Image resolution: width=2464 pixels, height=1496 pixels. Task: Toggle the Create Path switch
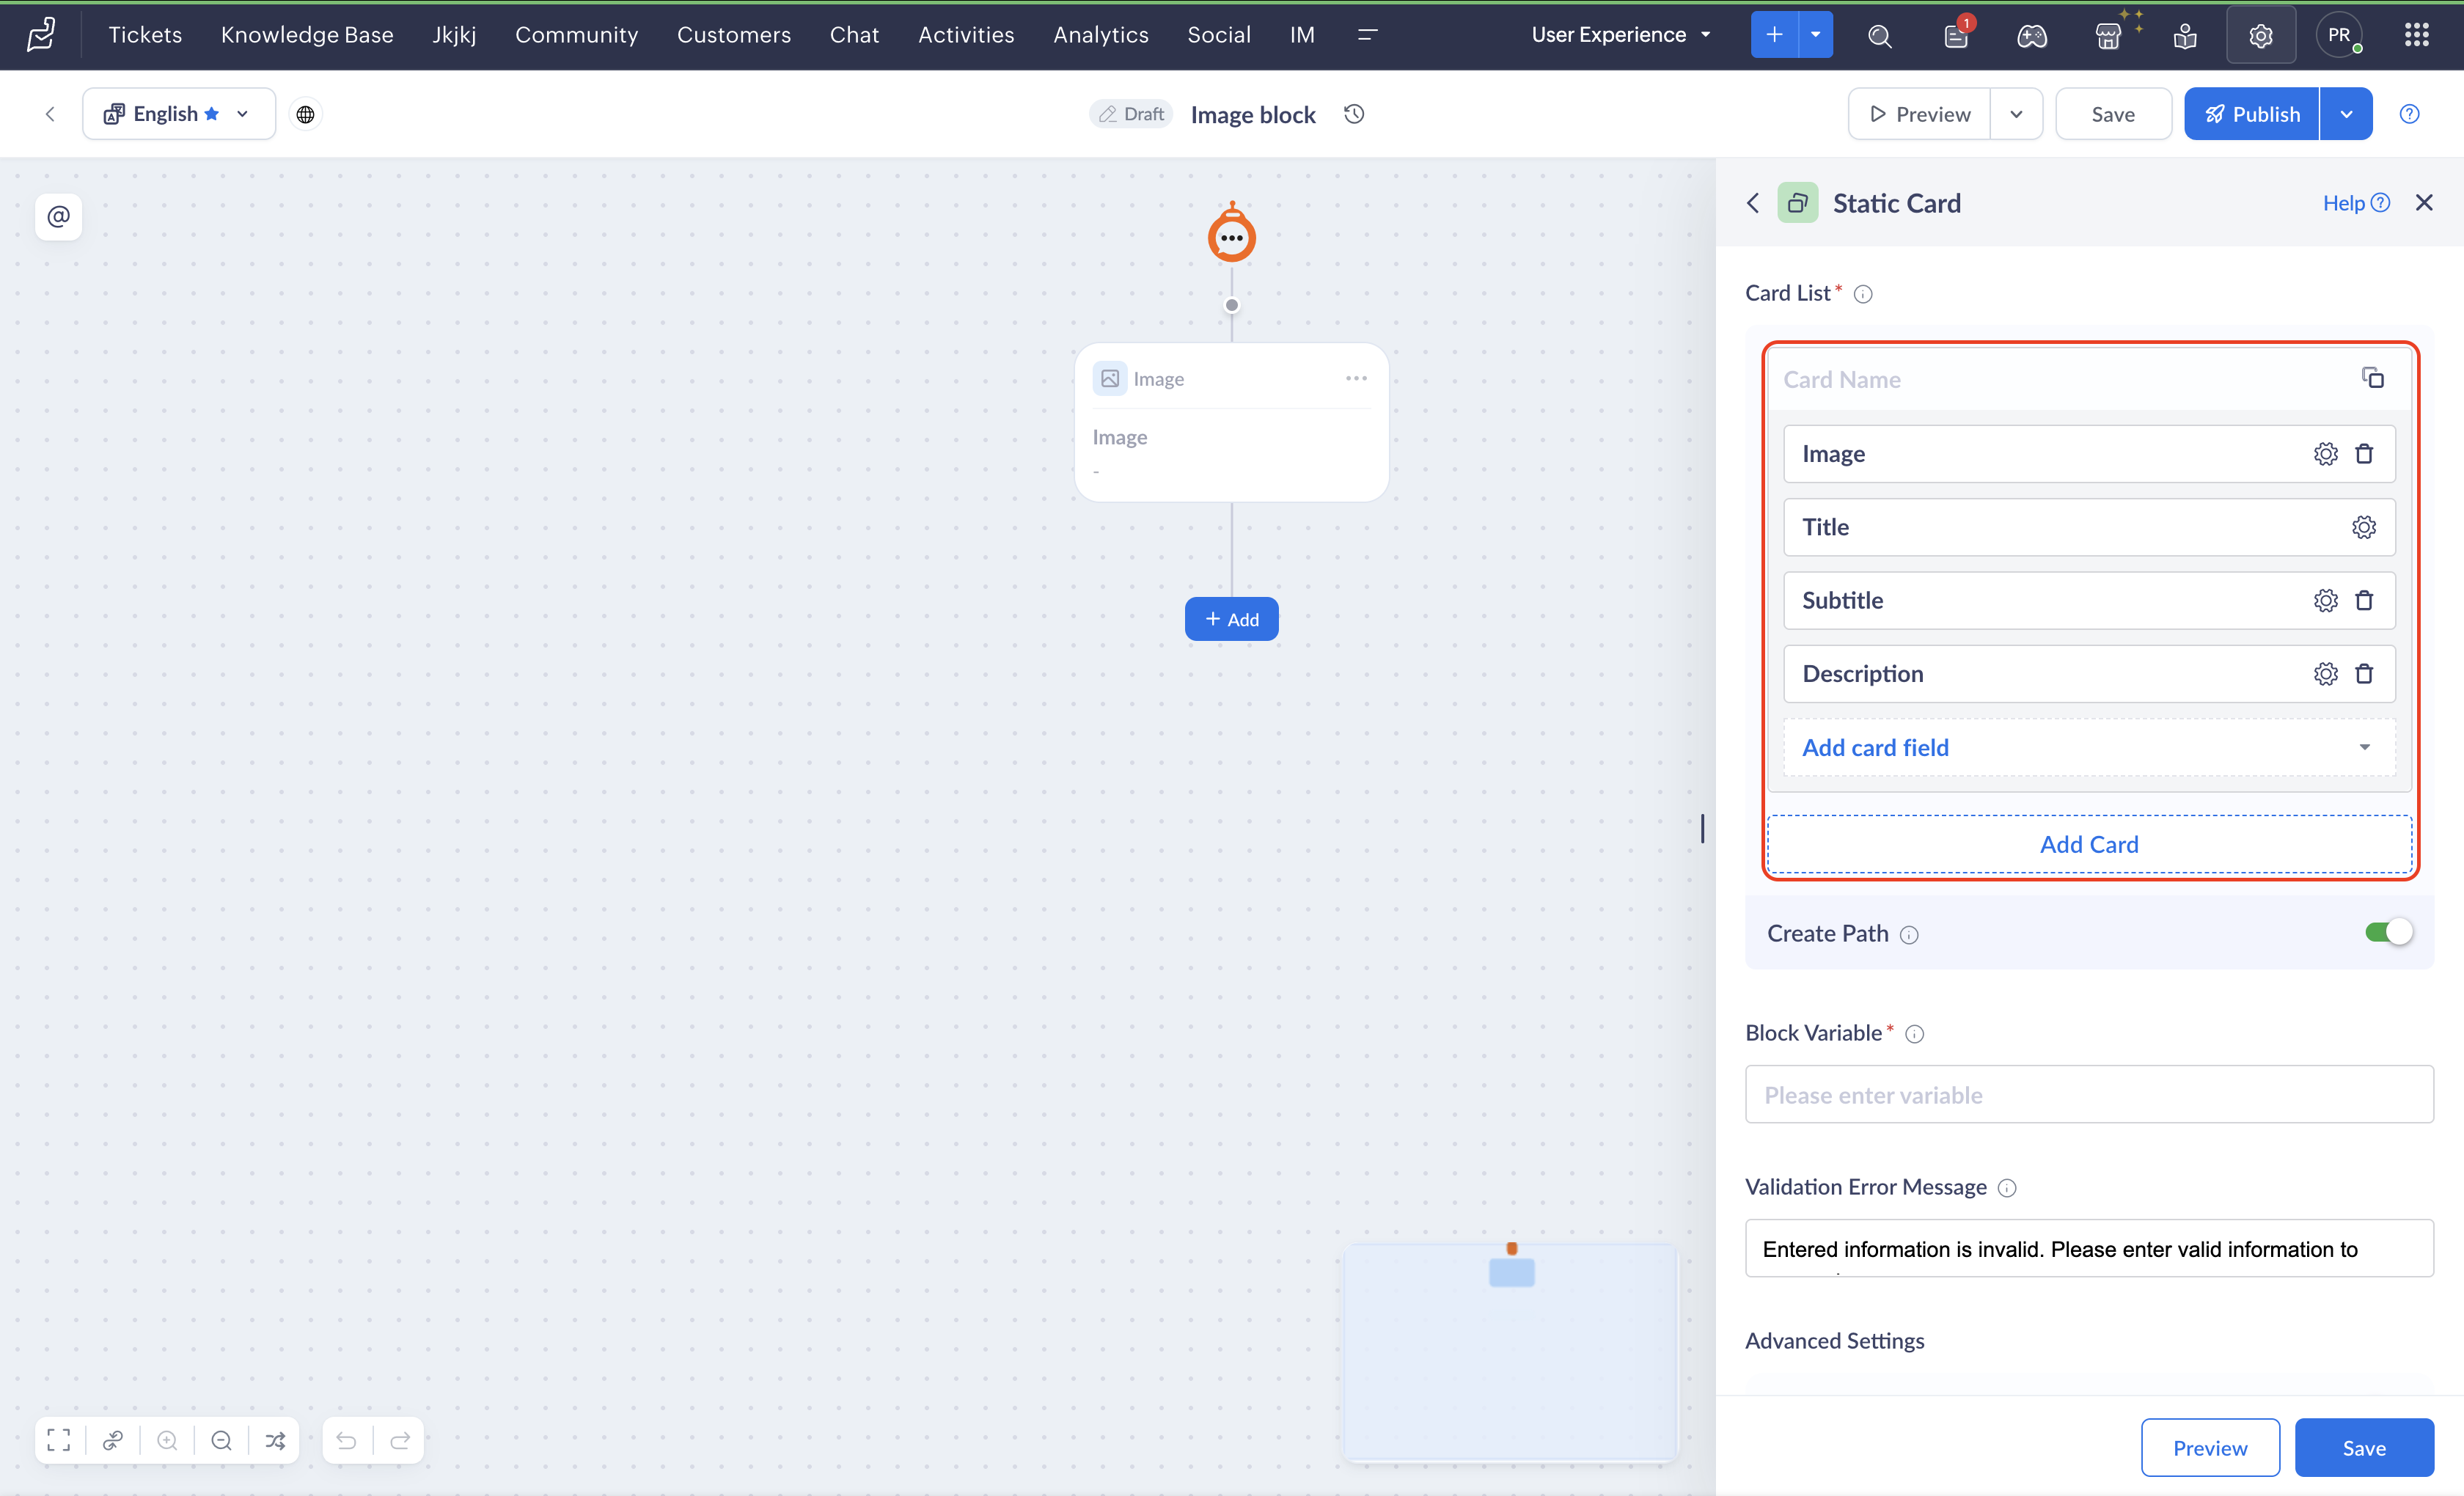pyautogui.click(x=2388, y=932)
